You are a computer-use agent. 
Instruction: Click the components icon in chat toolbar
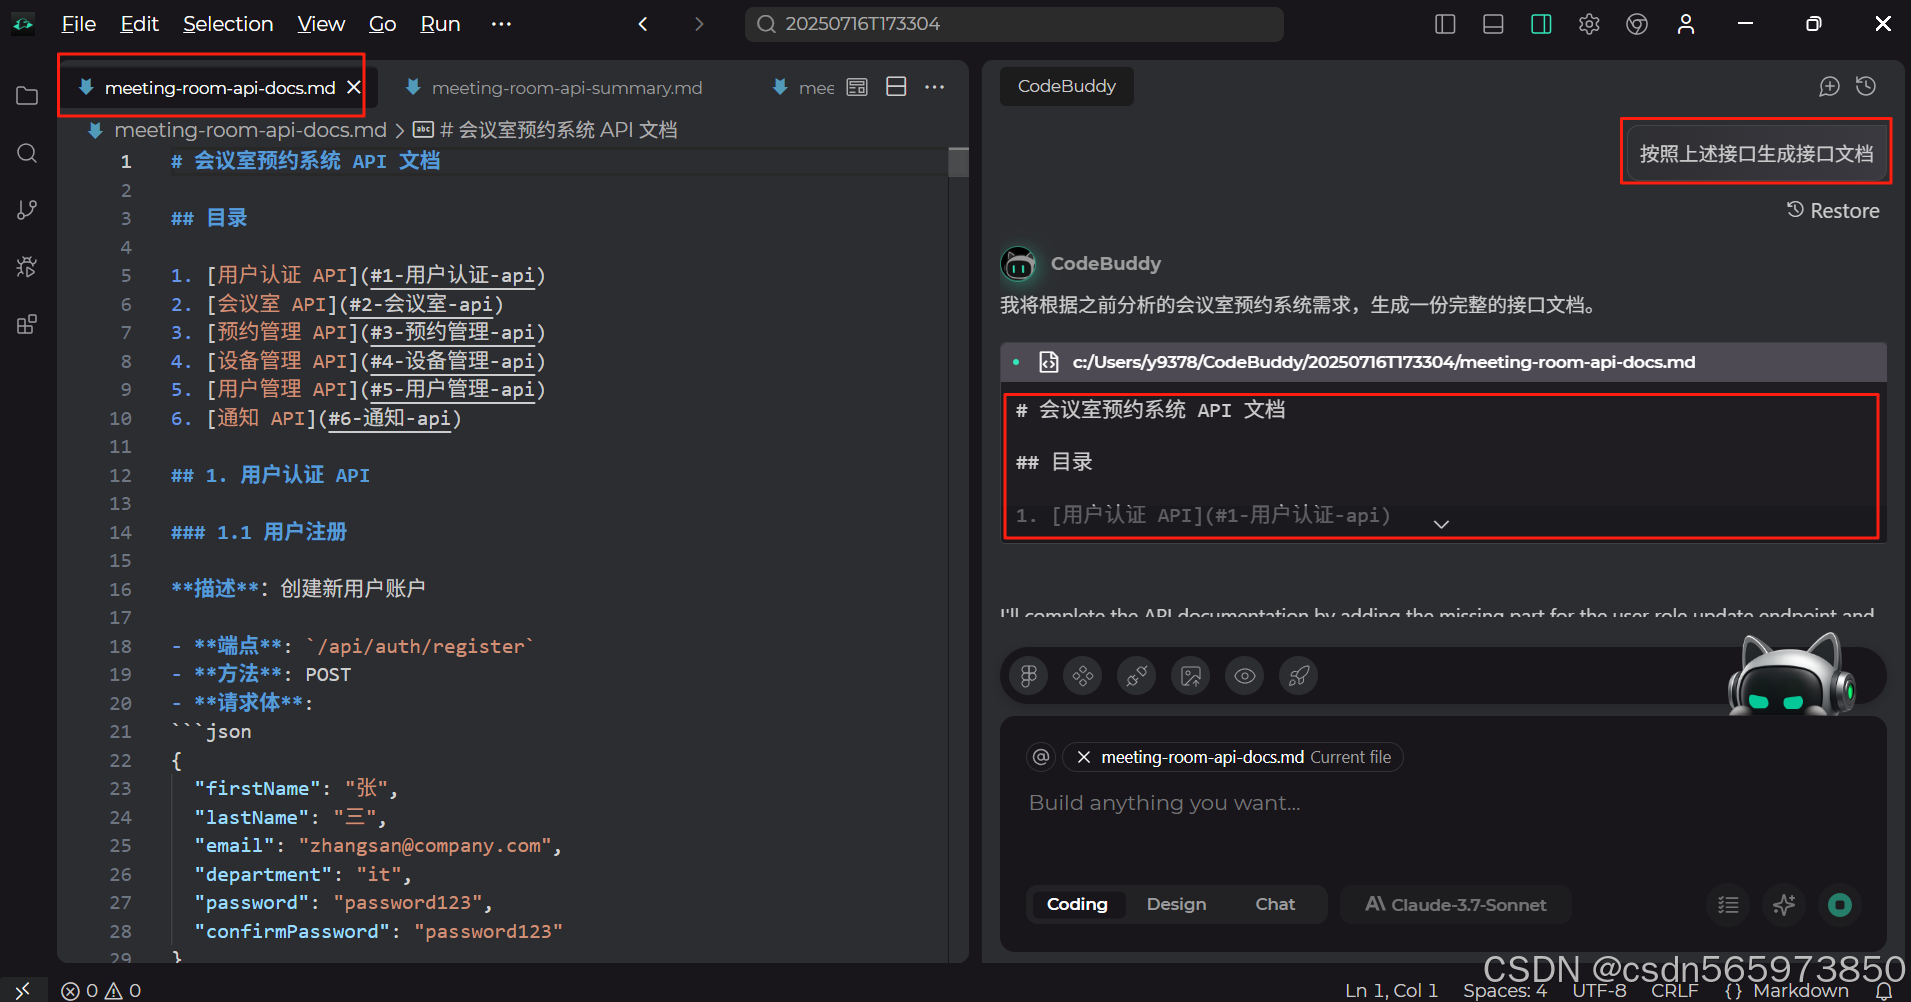pos(1082,677)
